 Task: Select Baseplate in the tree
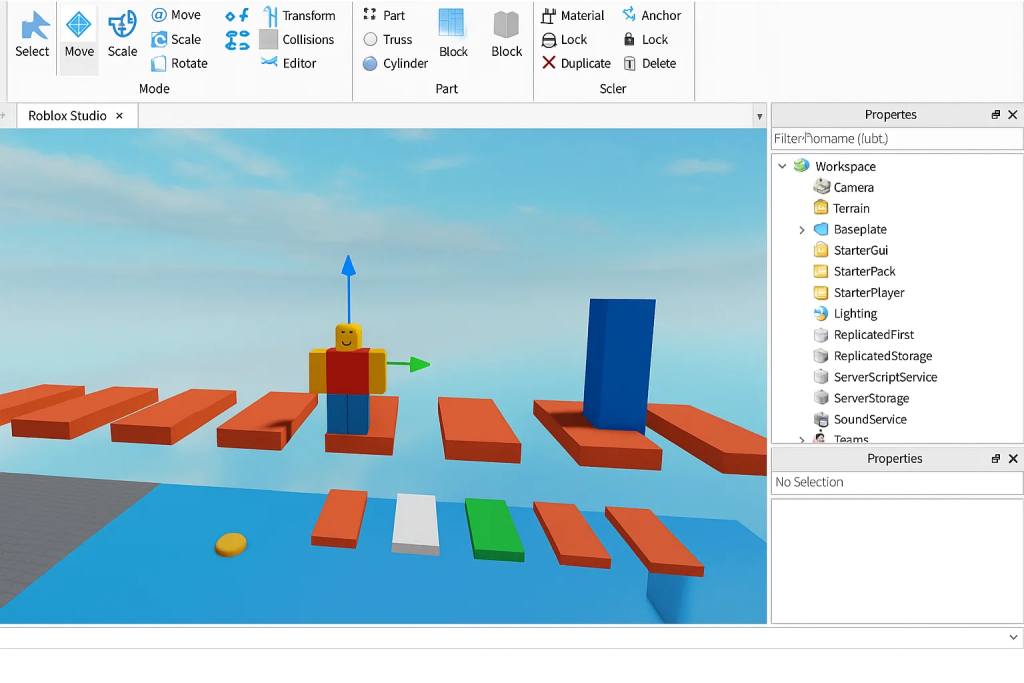(859, 229)
